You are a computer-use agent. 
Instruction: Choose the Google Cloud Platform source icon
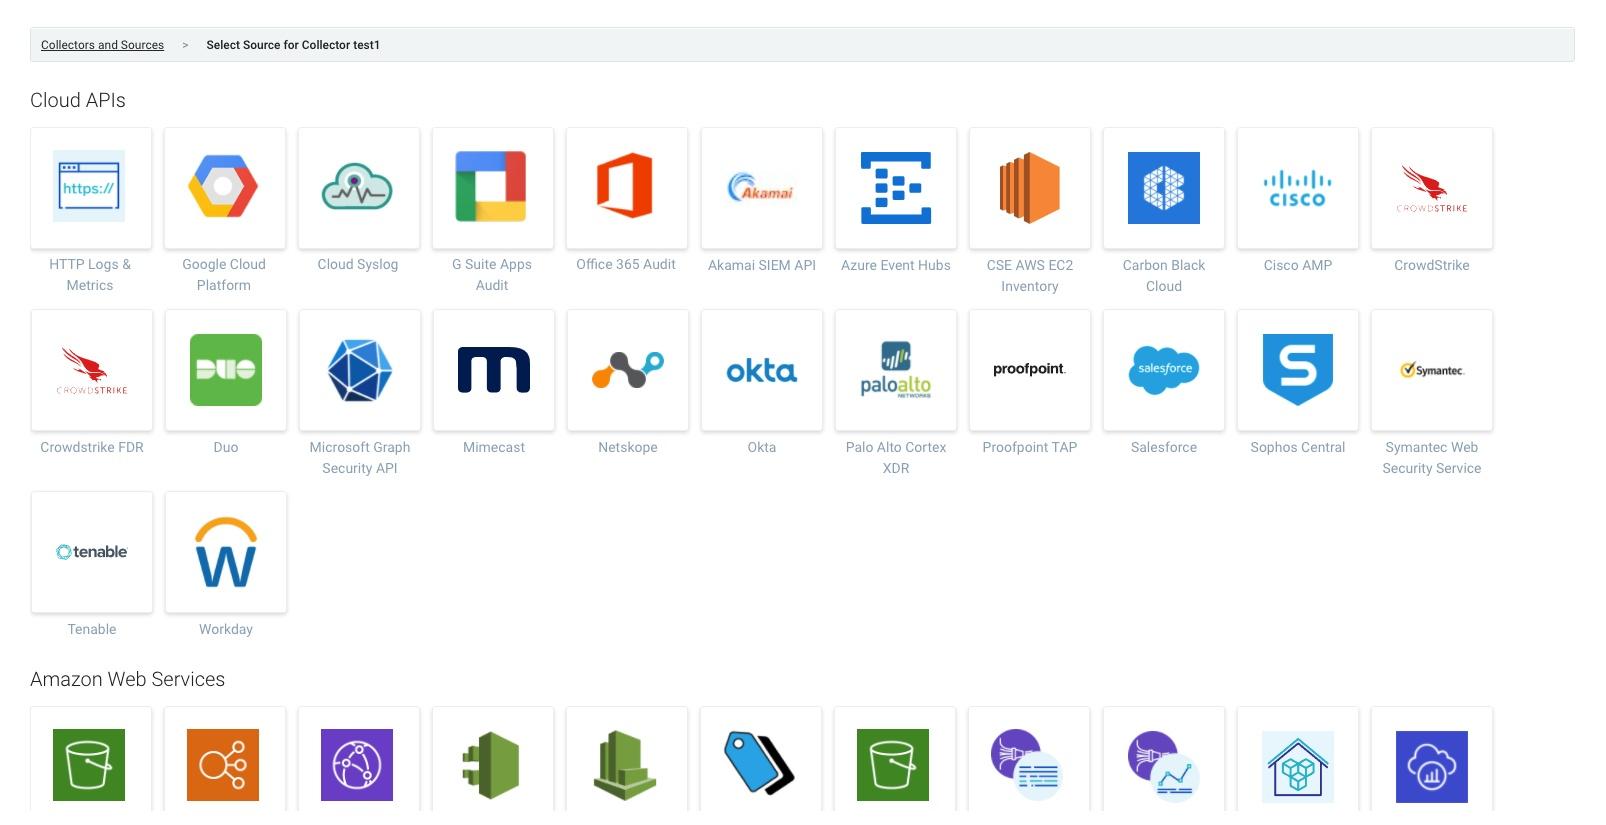coord(224,188)
